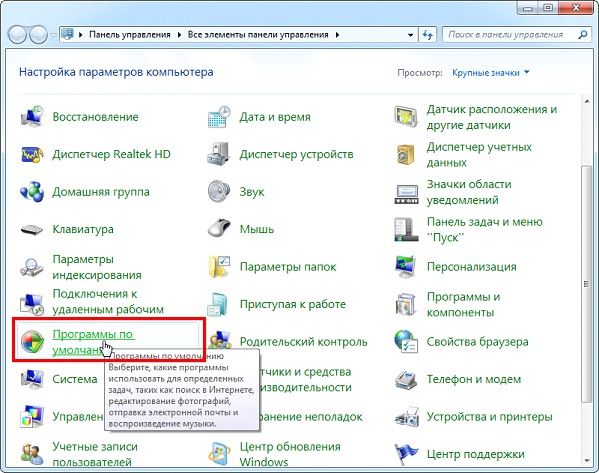The width and height of the screenshot is (599, 473).
Task: Select Панель управления breadcrumb in address bar
Action: (130, 35)
